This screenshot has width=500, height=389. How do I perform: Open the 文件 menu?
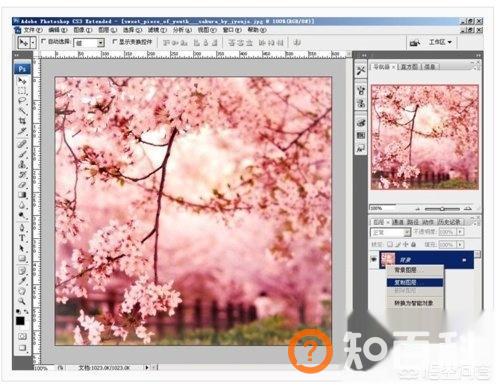click(x=33, y=30)
